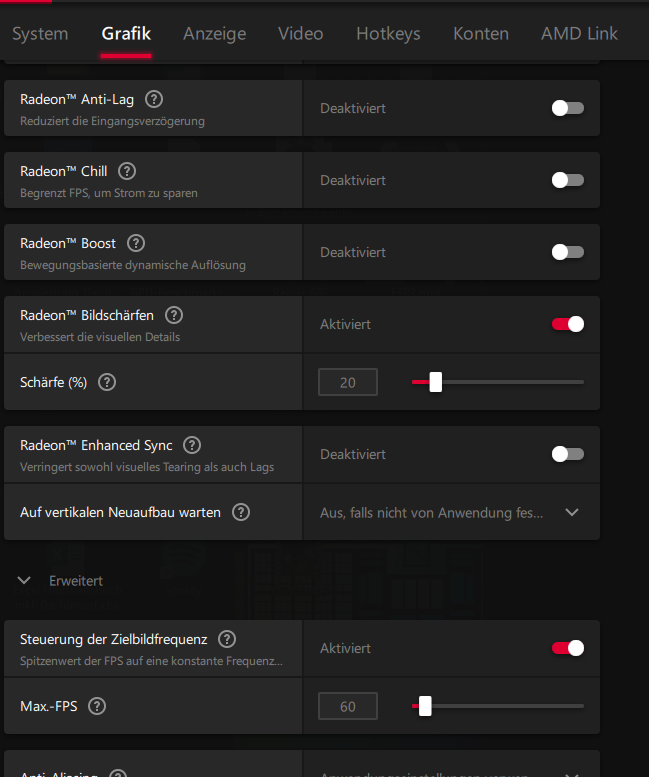
Task: Open help for Auf vertikalen Neuaufbau warten
Action: click(241, 512)
